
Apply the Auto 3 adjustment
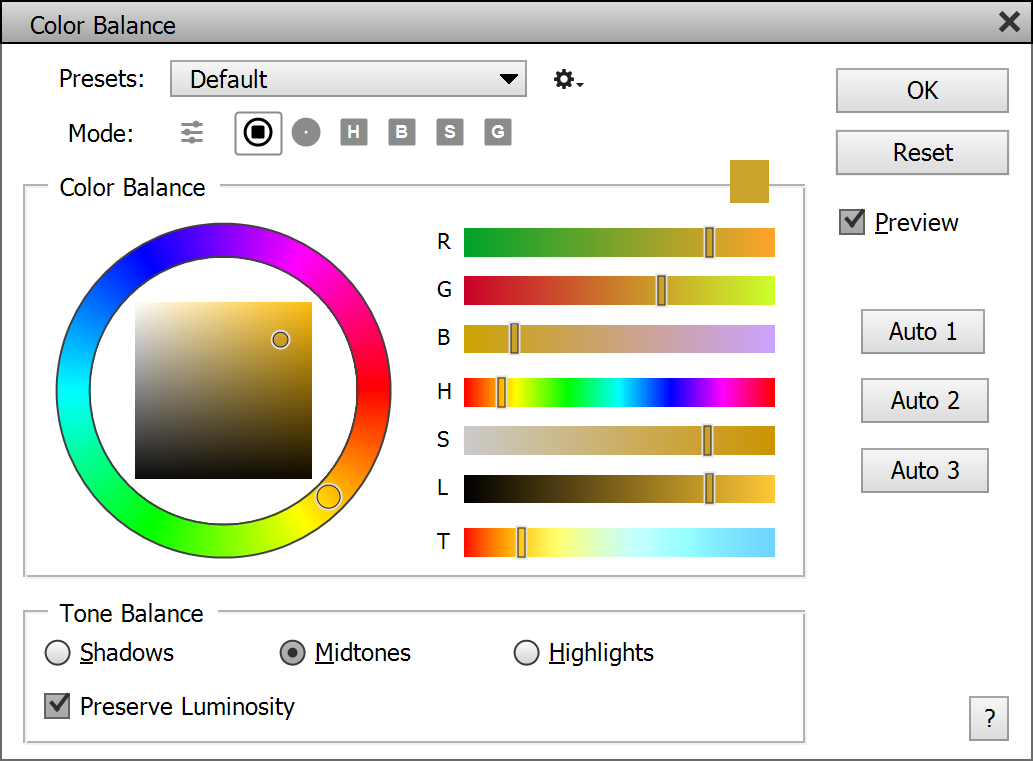coord(924,470)
